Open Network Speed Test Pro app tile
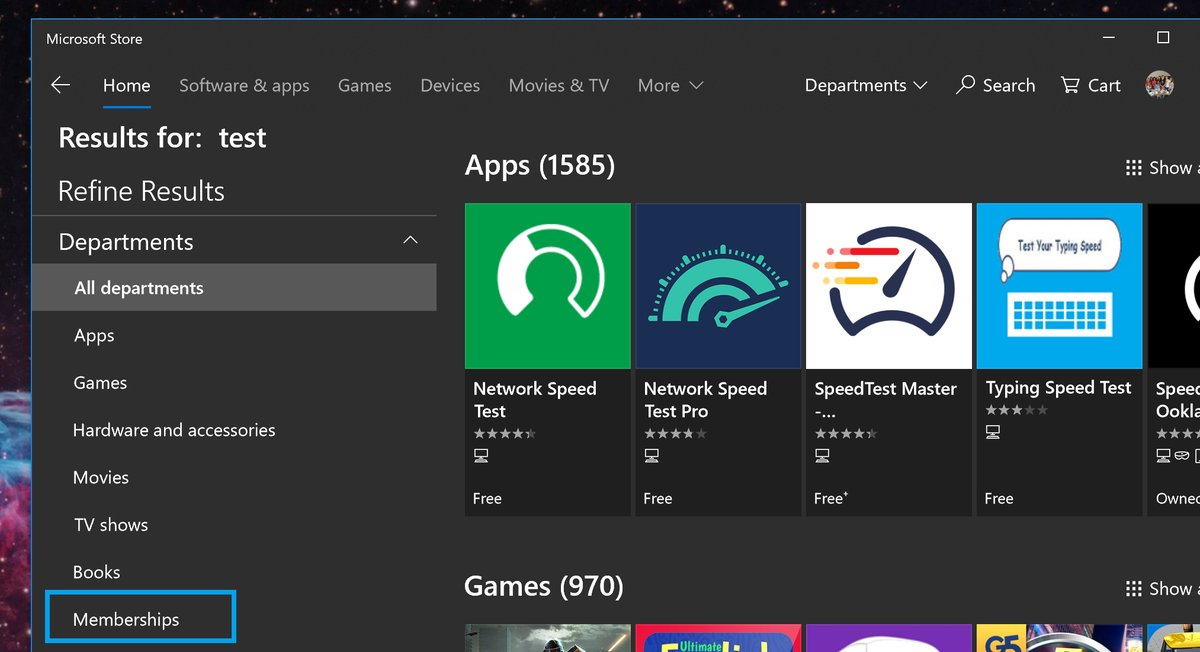This screenshot has width=1200, height=652. click(718, 359)
